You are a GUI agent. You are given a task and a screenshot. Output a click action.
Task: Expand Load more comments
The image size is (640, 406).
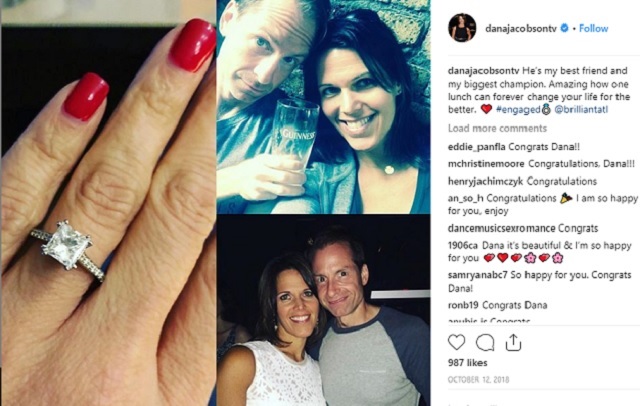click(x=497, y=128)
